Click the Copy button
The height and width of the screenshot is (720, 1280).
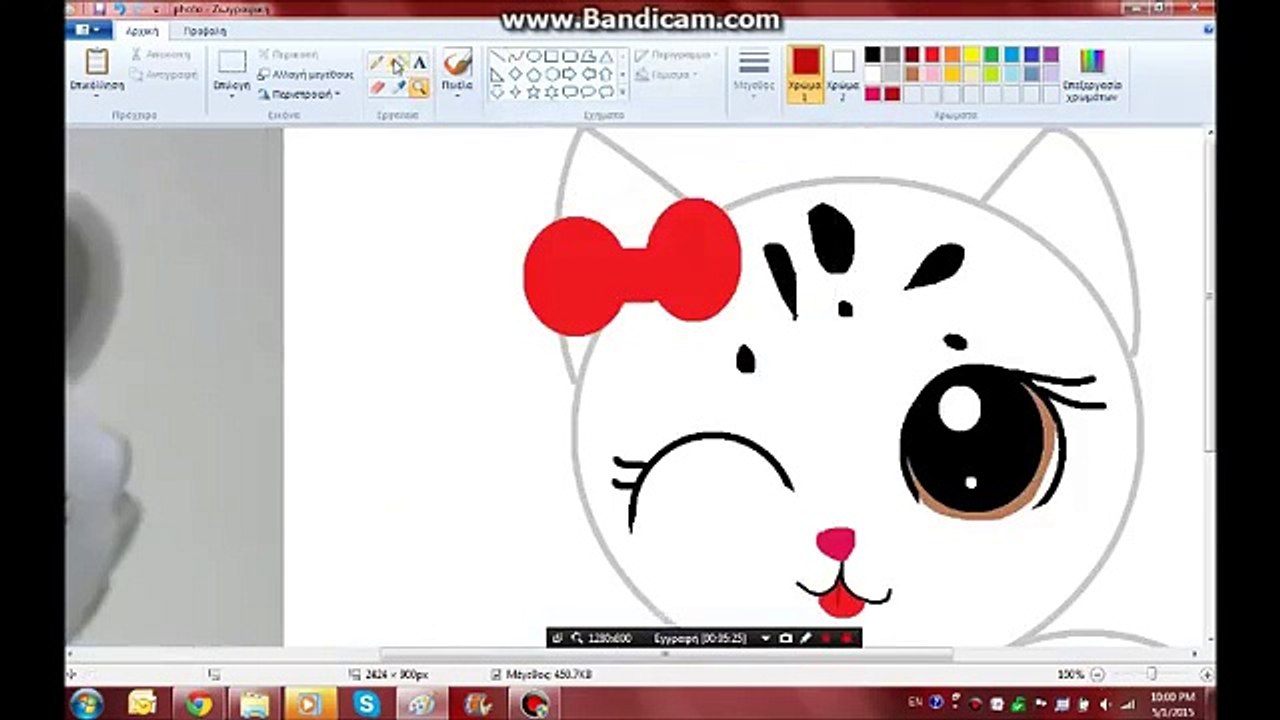(163, 75)
